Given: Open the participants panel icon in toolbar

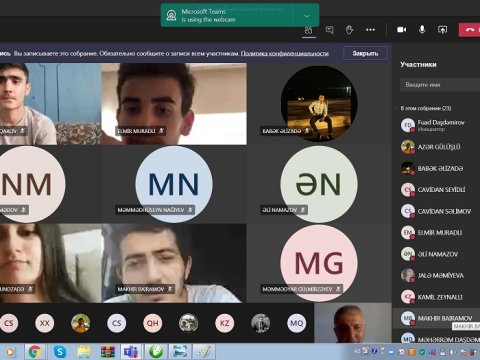Looking at the screenshot, I should coord(309,30).
